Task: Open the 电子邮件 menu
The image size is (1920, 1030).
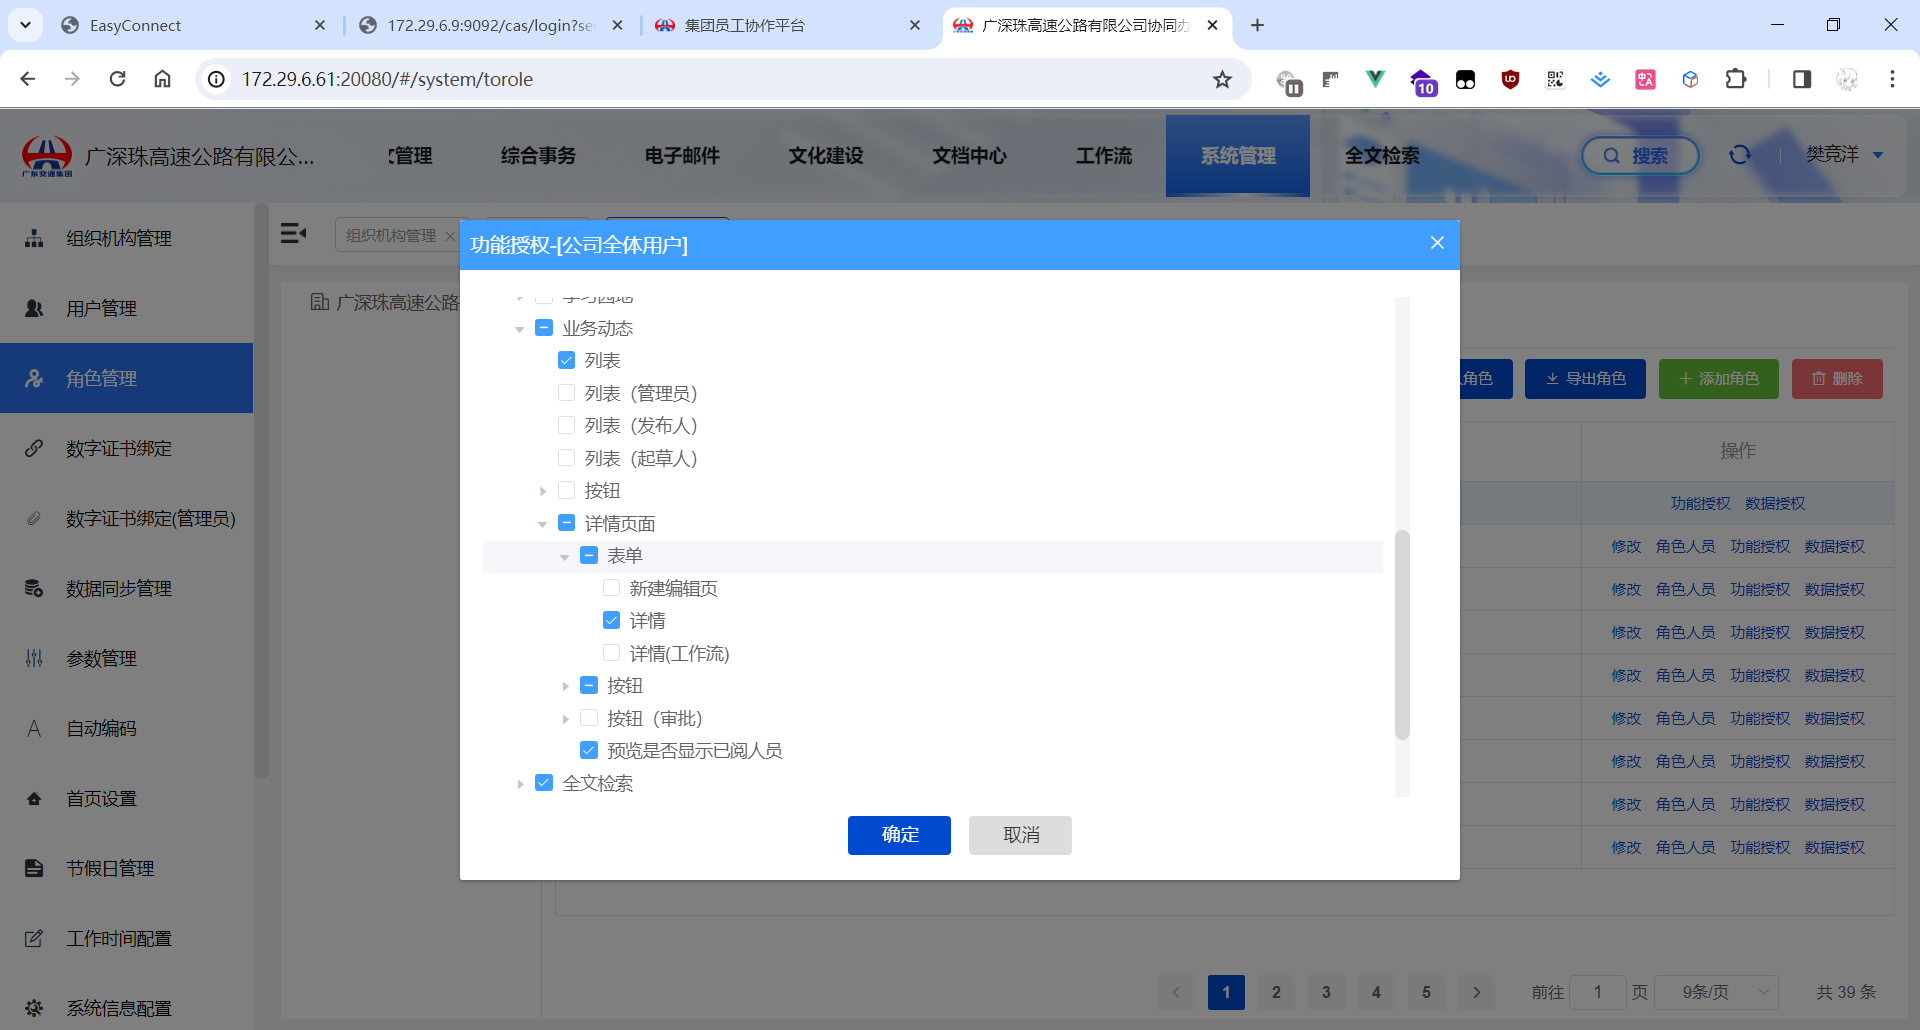Action: pos(682,155)
